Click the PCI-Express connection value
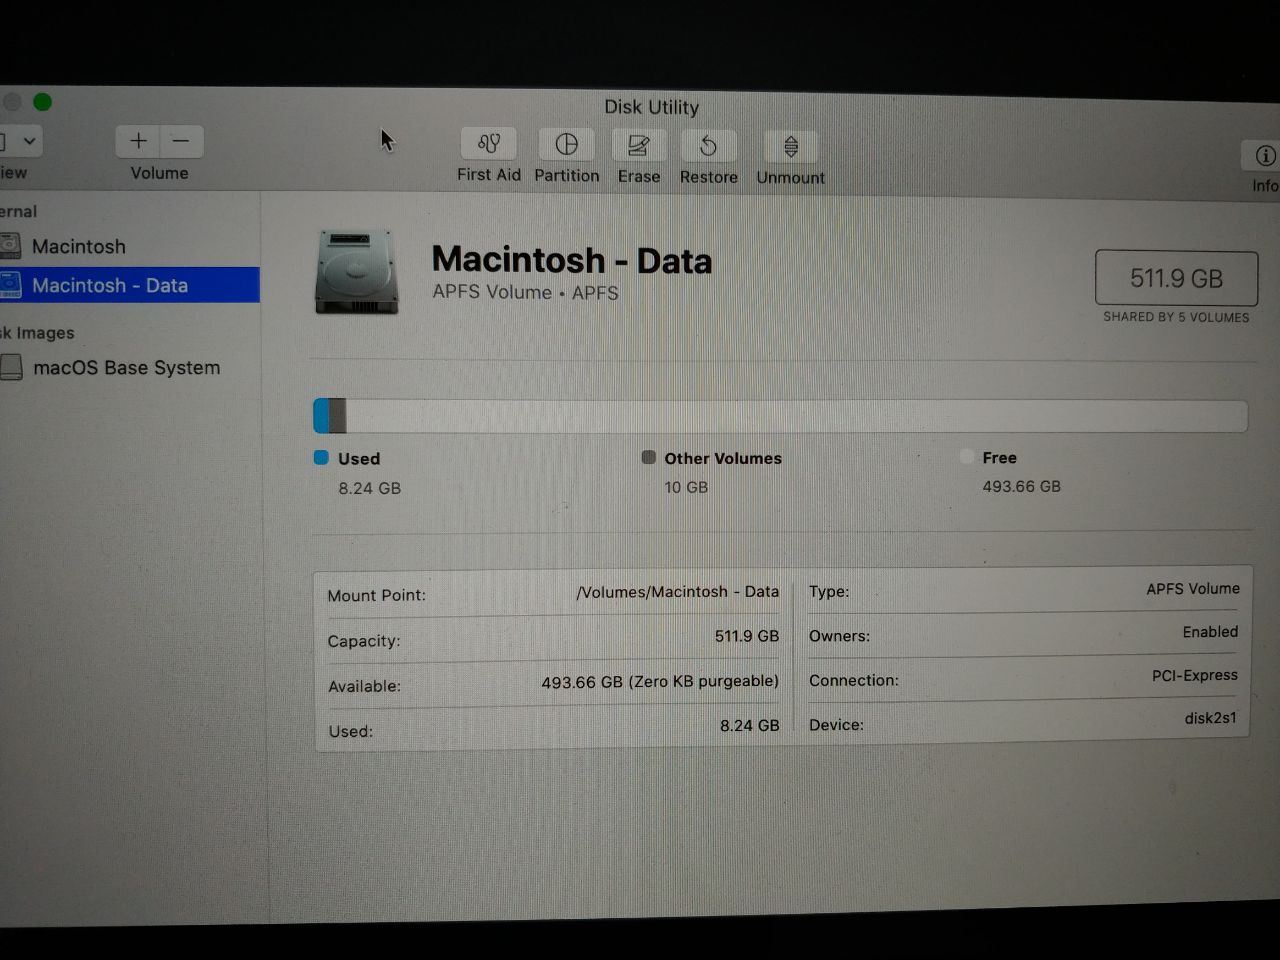The image size is (1280, 960). [1195, 675]
